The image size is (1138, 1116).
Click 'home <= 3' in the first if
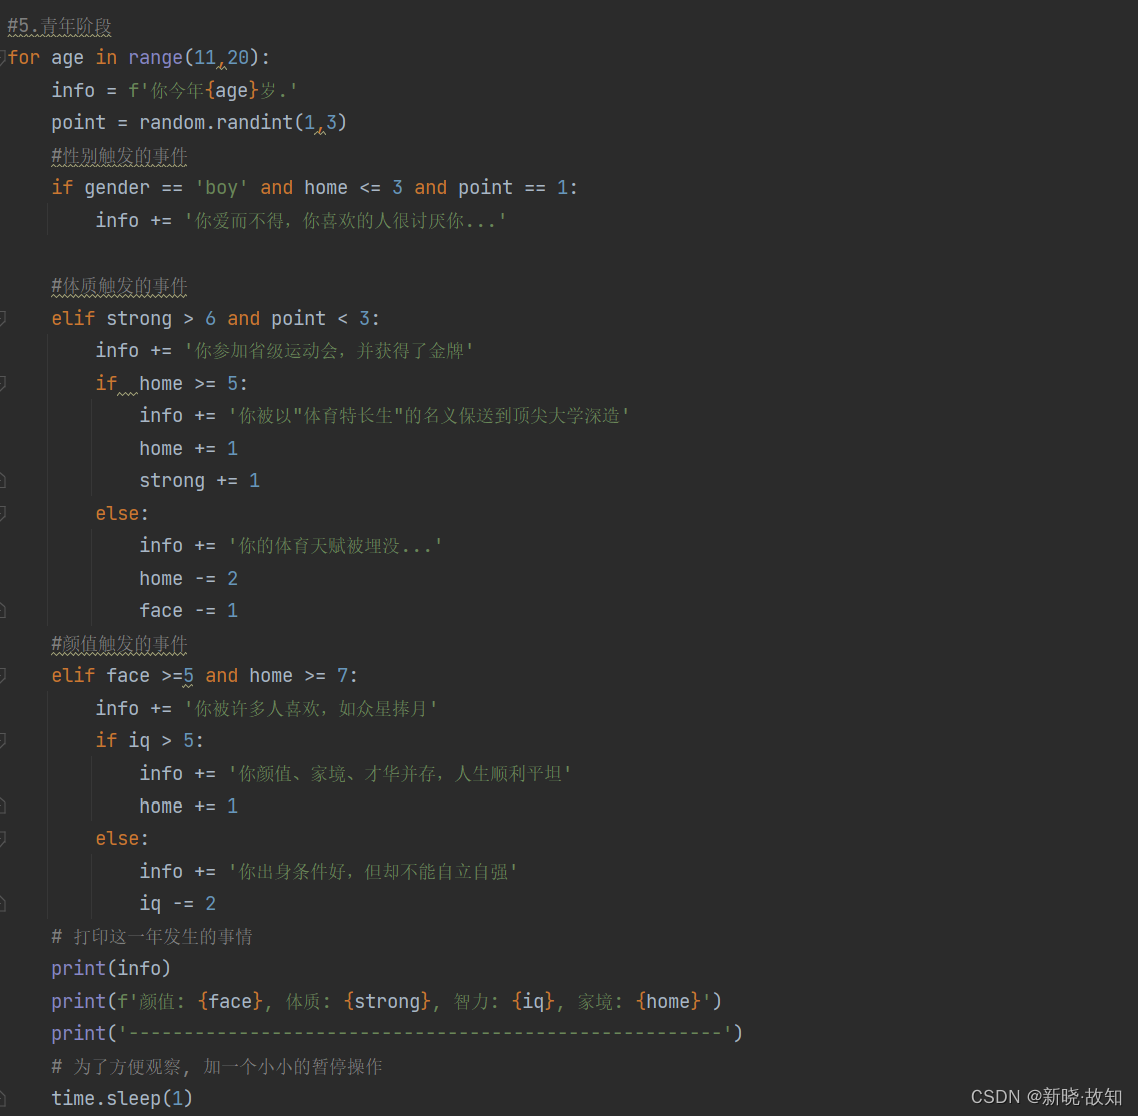(x=353, y=188)
